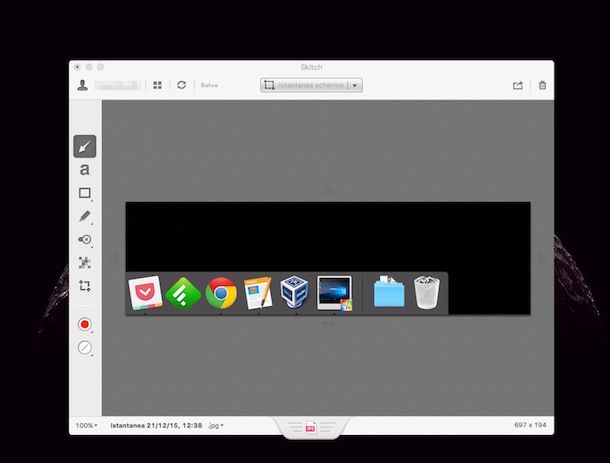Screen dimensions: 610x463
Task: Select the Arrow tool in Skitch
Action: pos(85,147)
